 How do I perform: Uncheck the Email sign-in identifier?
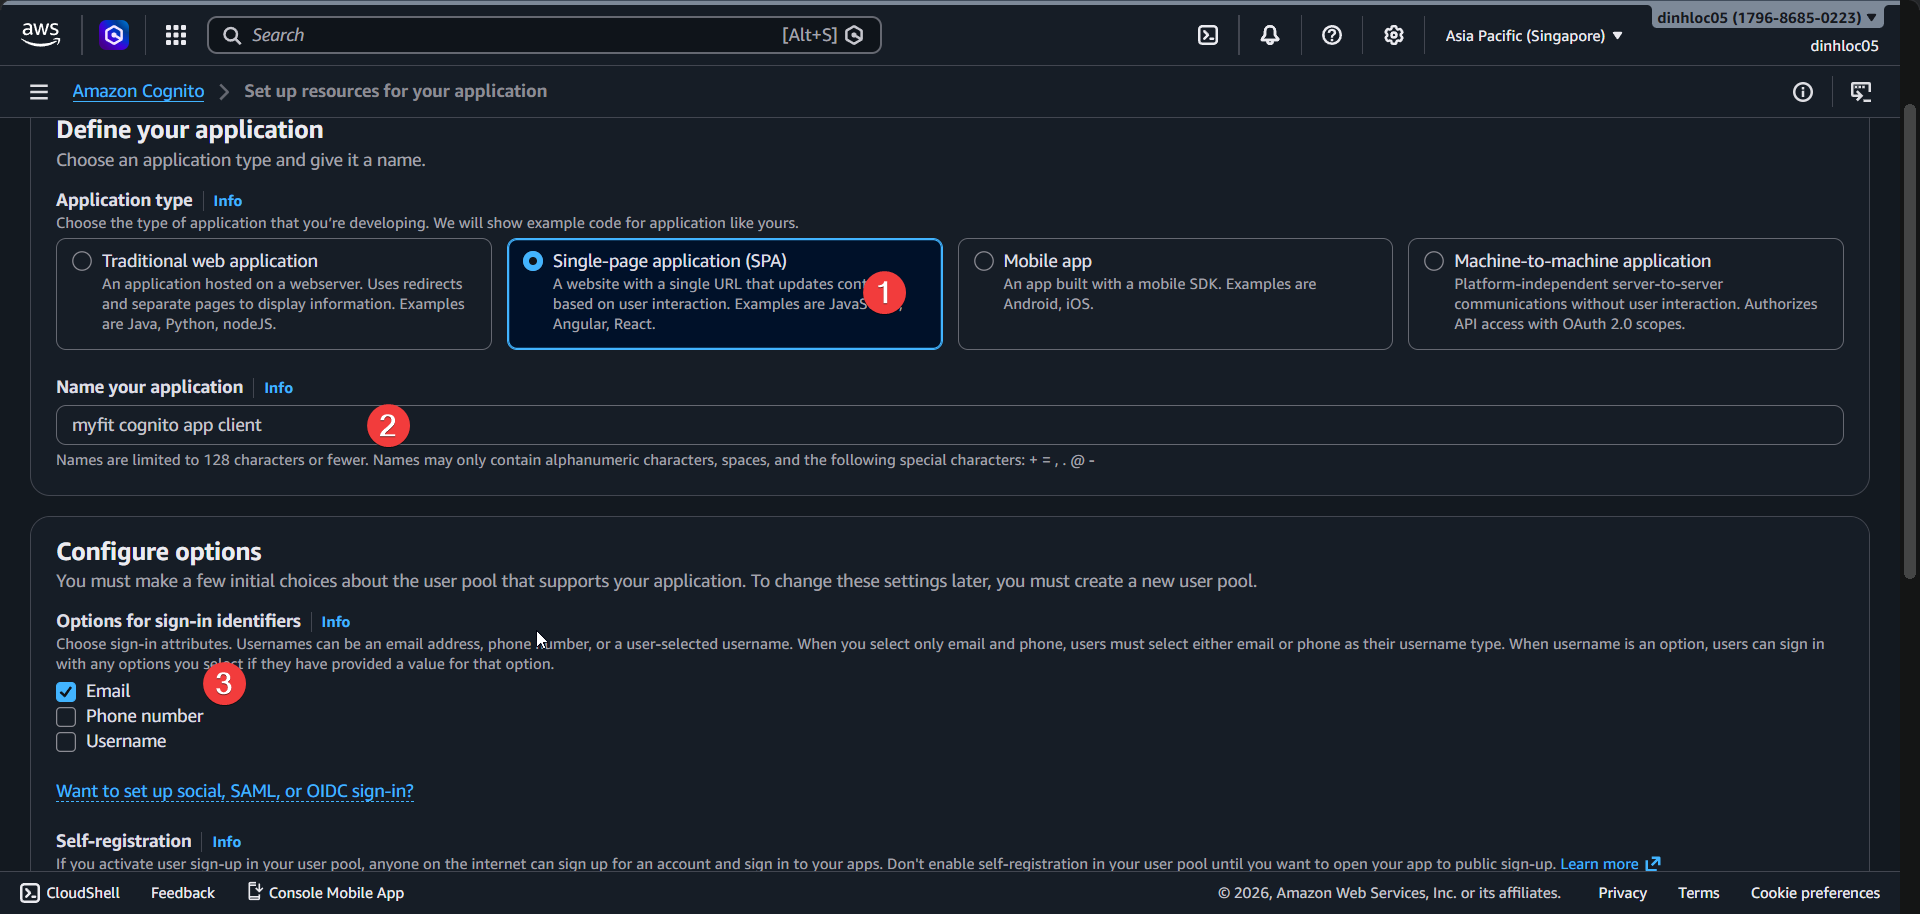66,691
